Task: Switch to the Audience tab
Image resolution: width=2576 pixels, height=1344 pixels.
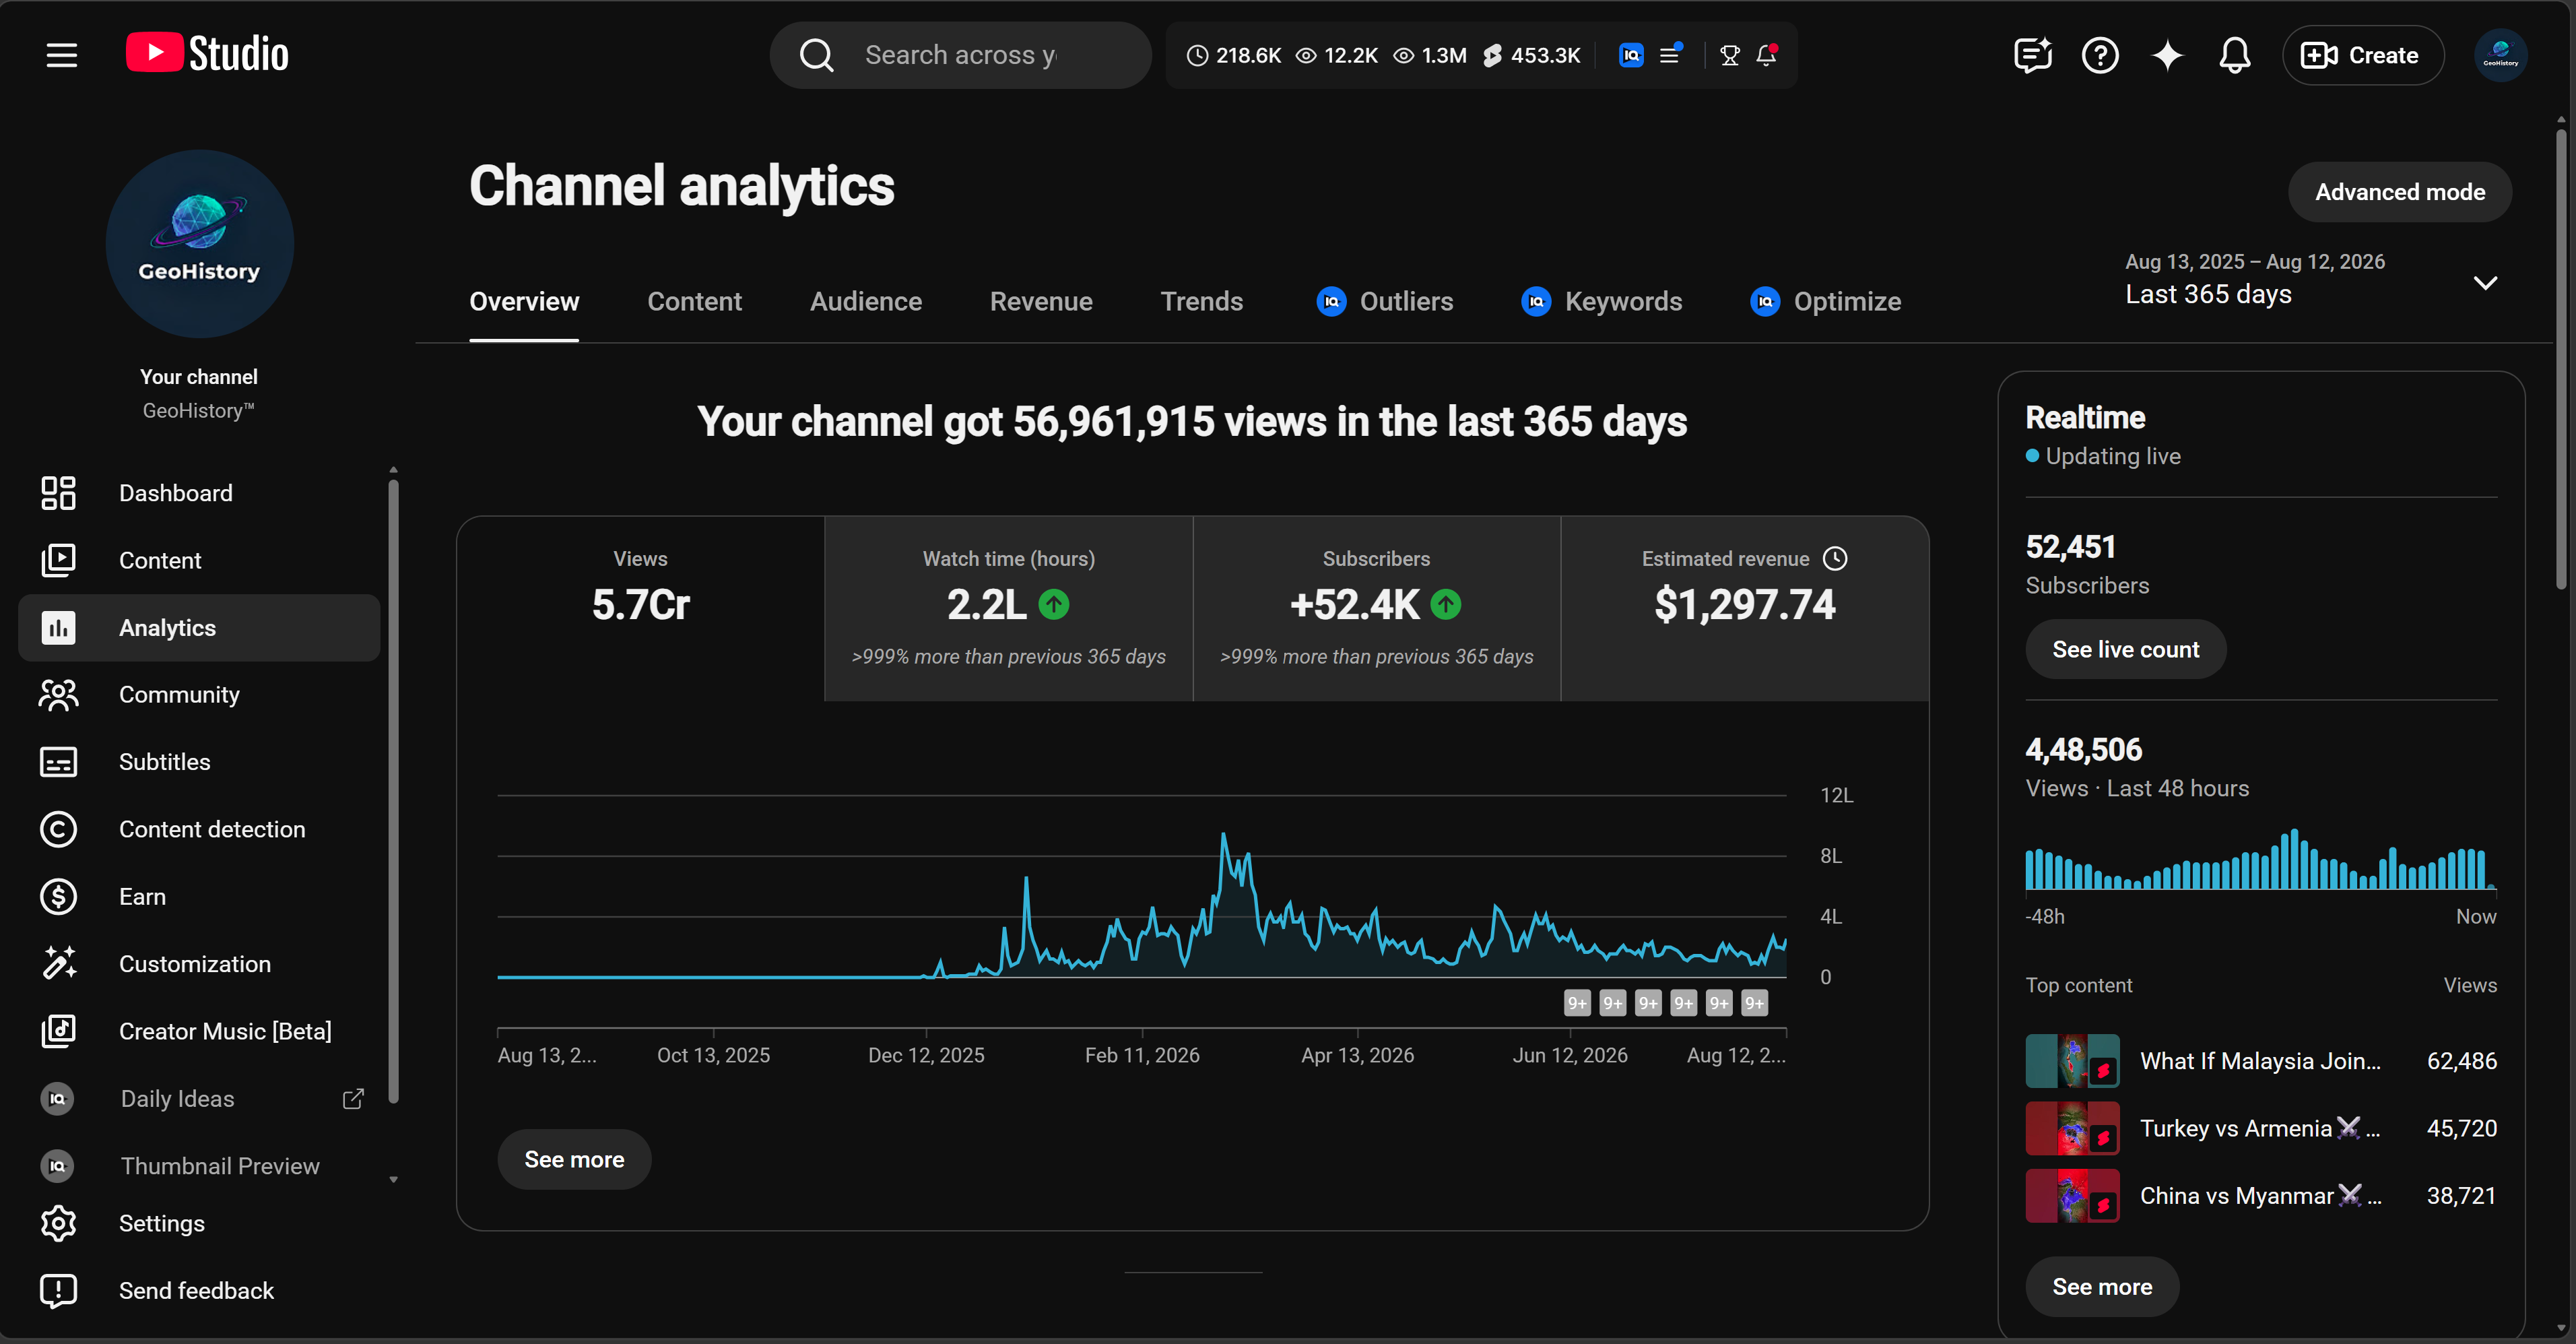Action: (865, 301)
